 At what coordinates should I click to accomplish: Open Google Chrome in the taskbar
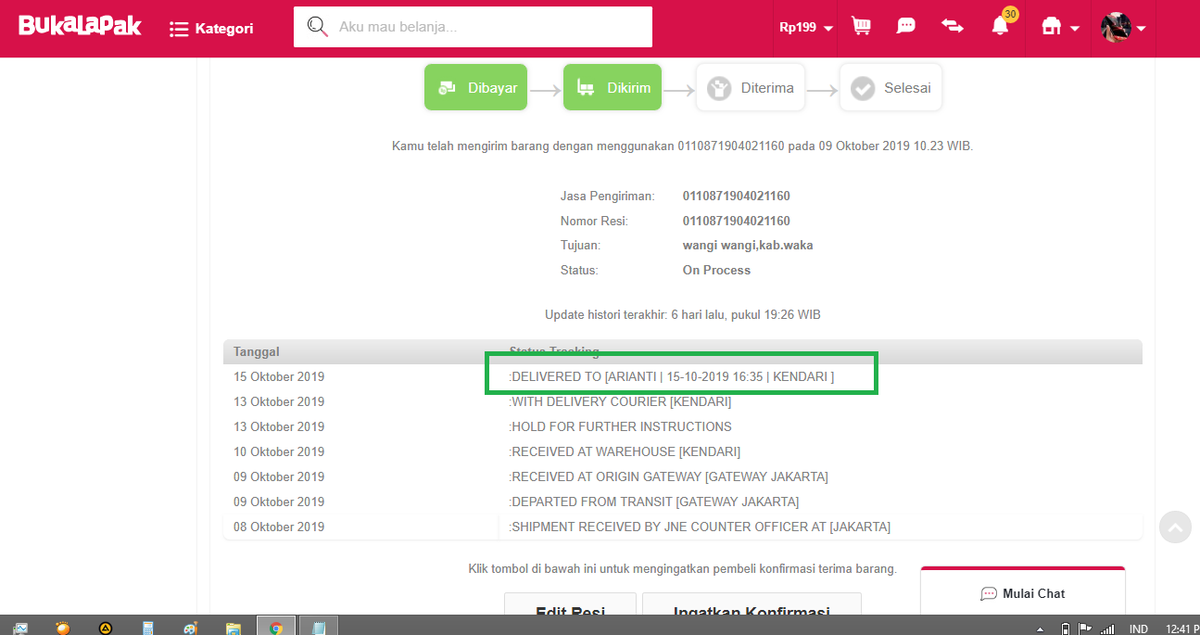(x=276, y=627)
